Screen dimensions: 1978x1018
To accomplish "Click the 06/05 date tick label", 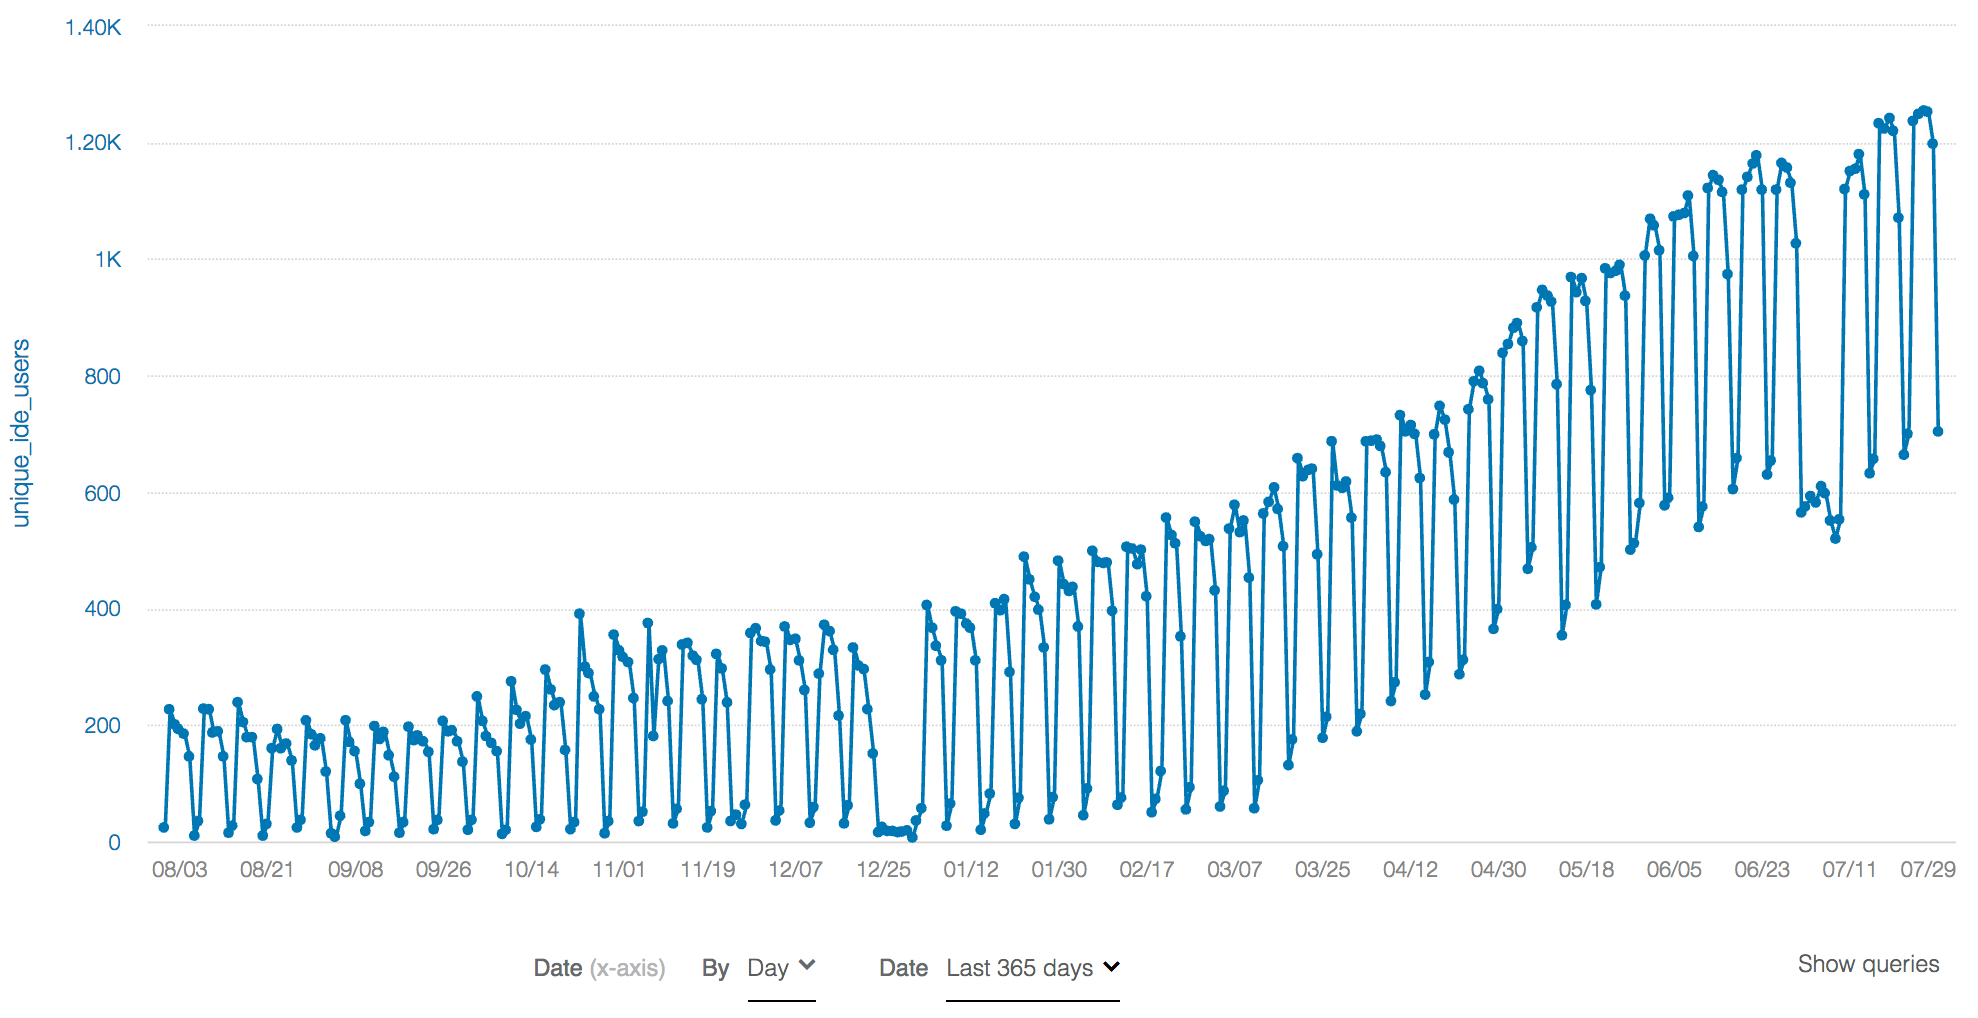I will [x=1673, y=870].
